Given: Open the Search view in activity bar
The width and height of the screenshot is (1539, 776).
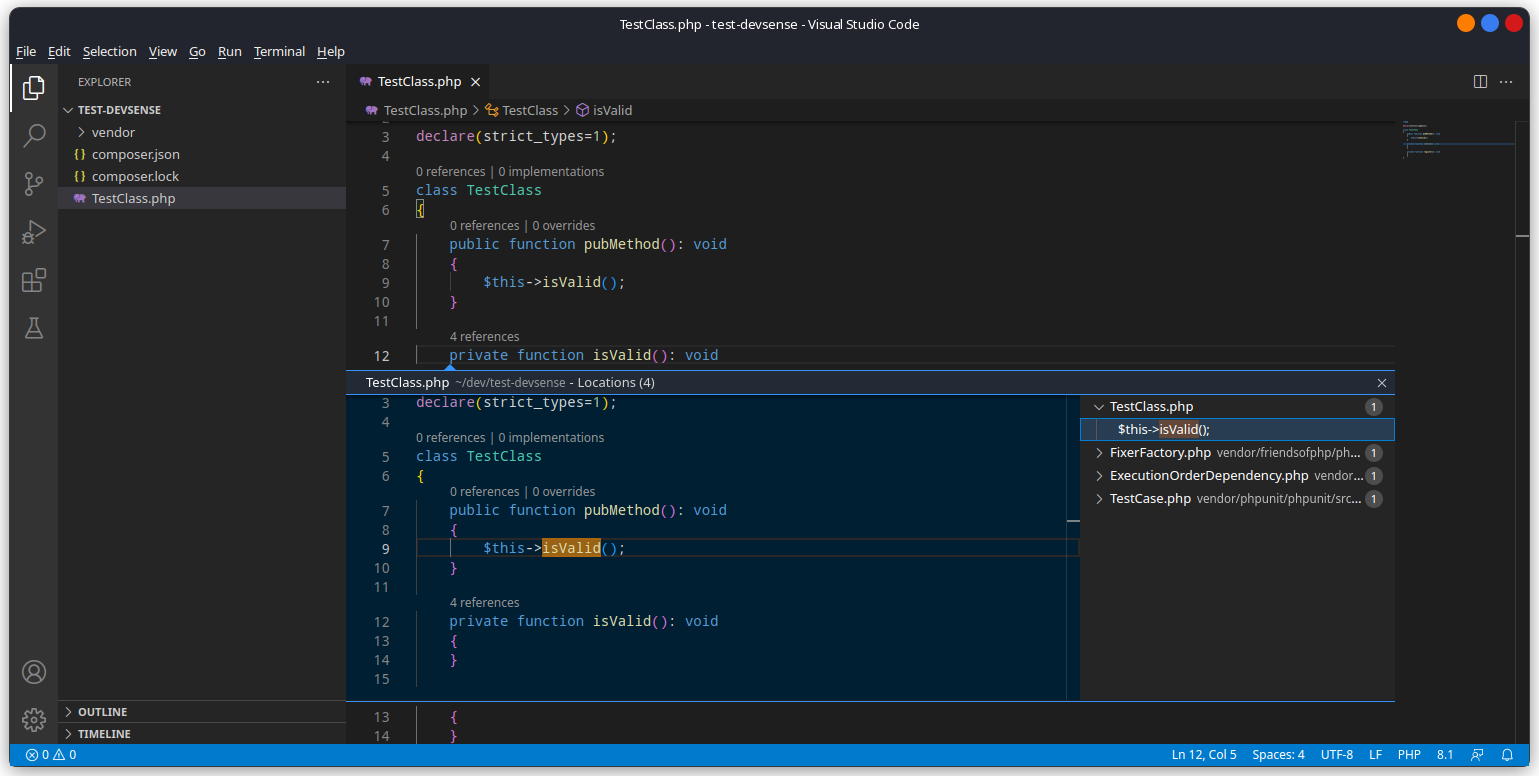Looking at the screenshot, I should point(34,135).
